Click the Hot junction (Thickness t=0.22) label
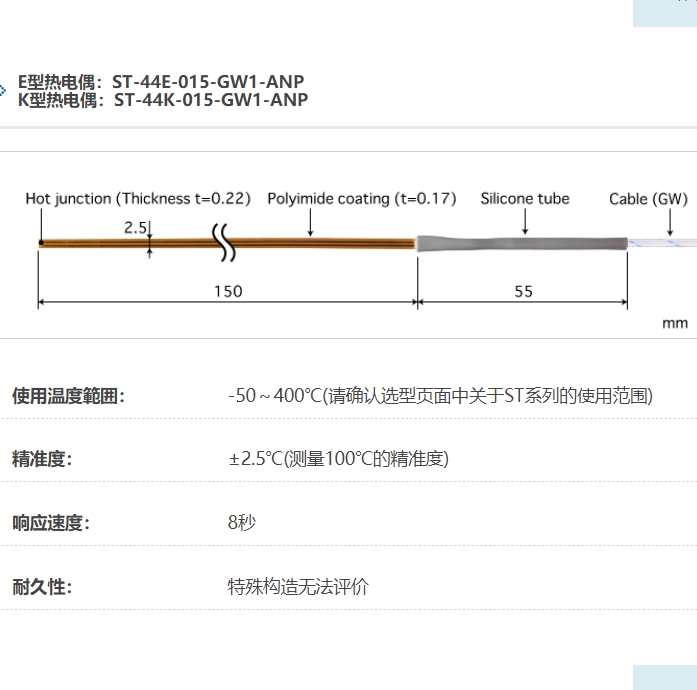Screen dimensions: 697x690 [x=138, y=199]
